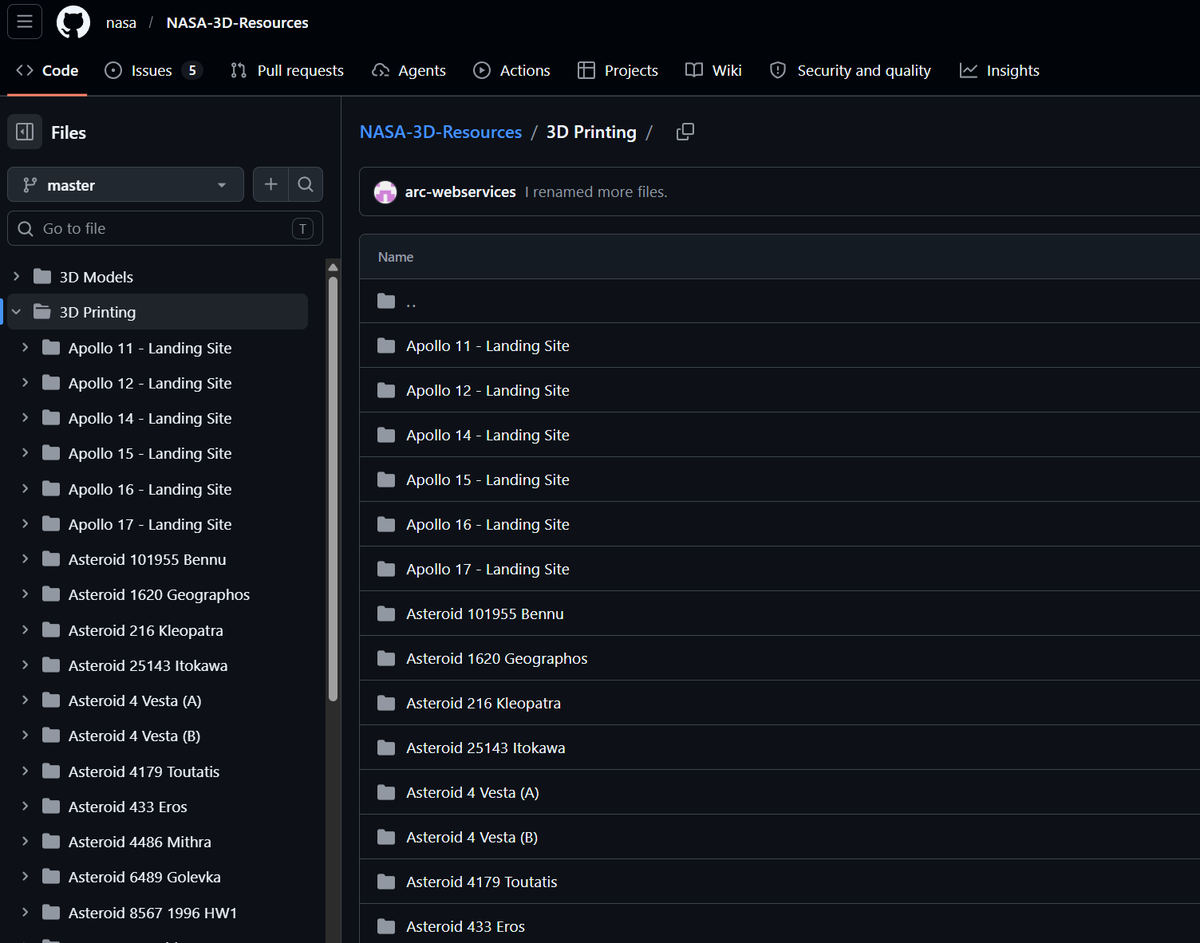Screen dimensions: 1200x943
Task: Expand the 3D Models tree folder
Action: point(16,277)
